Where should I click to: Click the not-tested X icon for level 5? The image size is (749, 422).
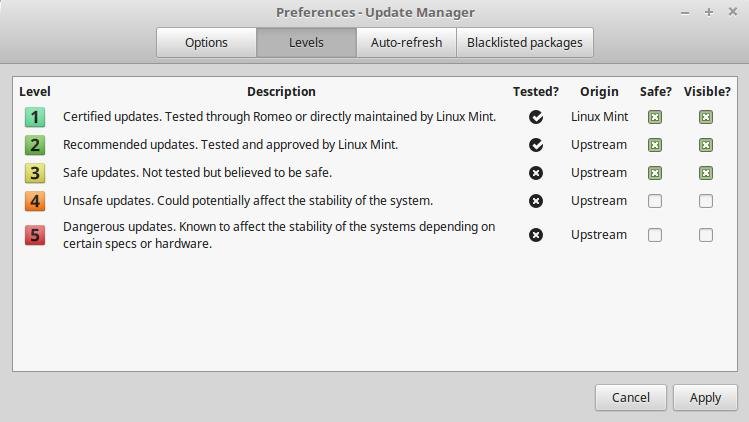pyautogui.click(x=536, y=235)
